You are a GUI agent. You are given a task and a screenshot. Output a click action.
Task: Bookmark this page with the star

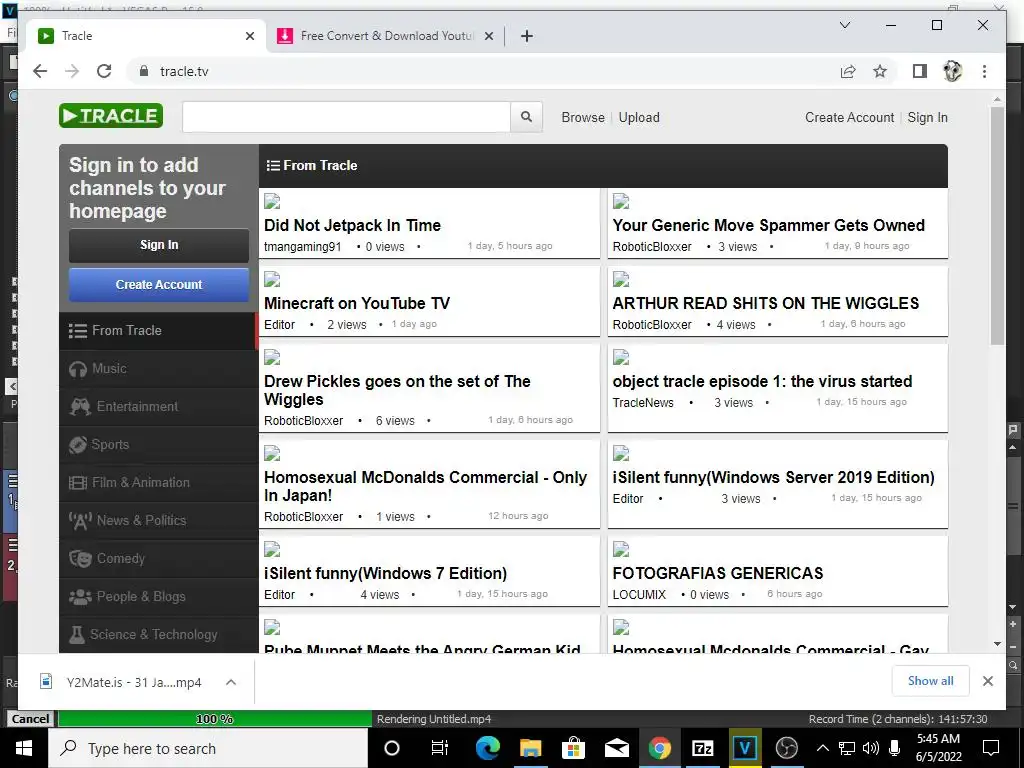(880, 71)
